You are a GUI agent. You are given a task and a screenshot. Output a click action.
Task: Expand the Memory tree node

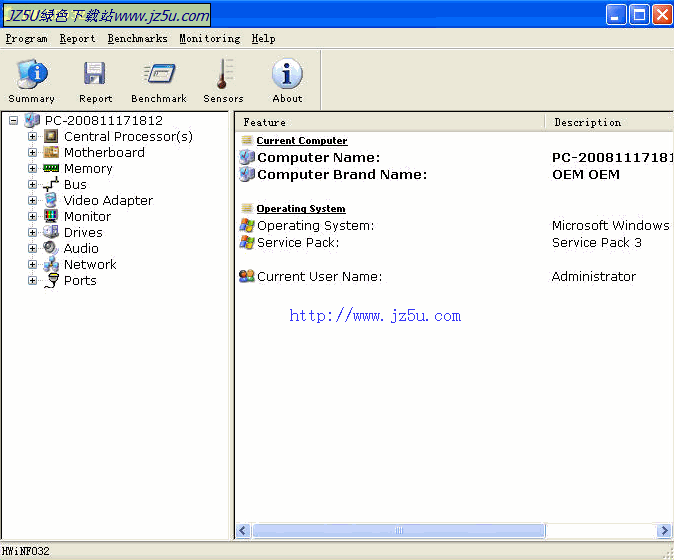[x=32, y=168]
